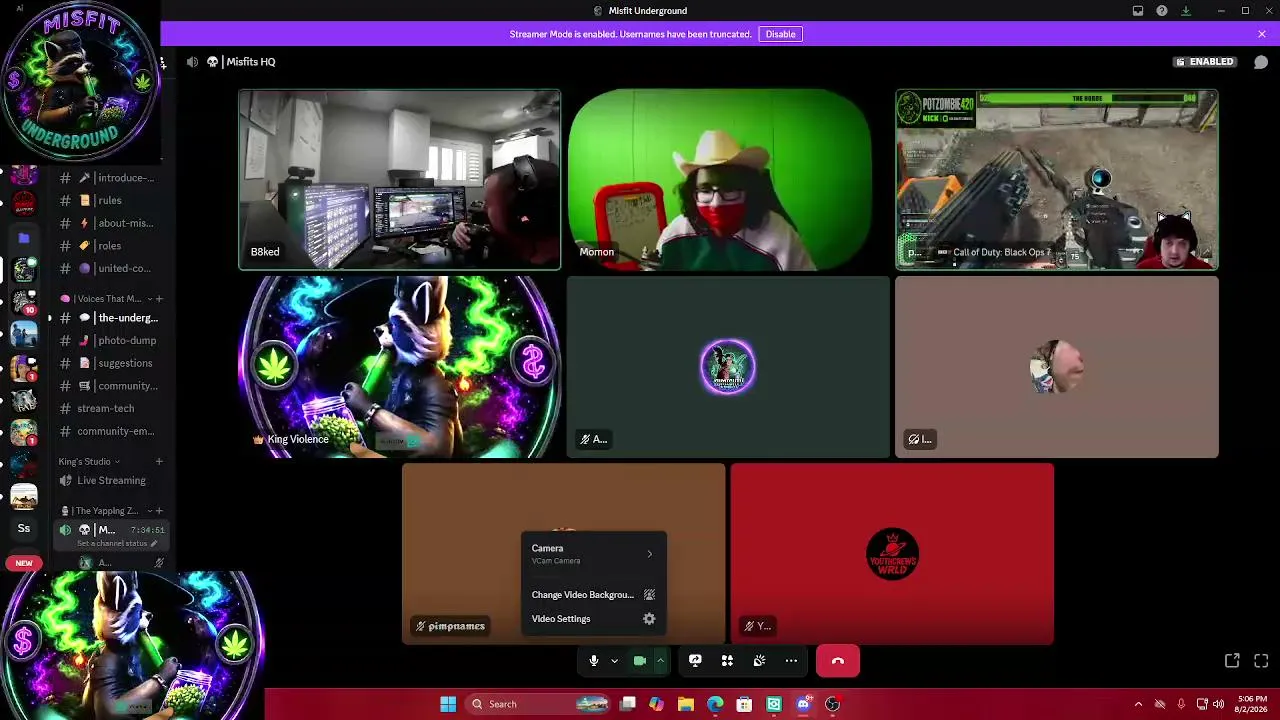Open the united-co... channel
The width and height of the screenshot is (1280, 720).
(110, 268)
